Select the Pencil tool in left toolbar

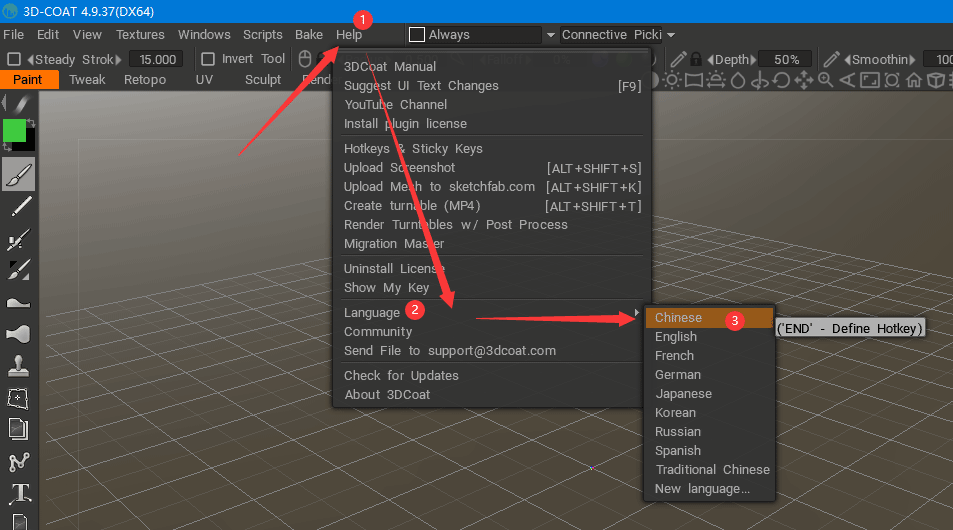pos(19,207)
